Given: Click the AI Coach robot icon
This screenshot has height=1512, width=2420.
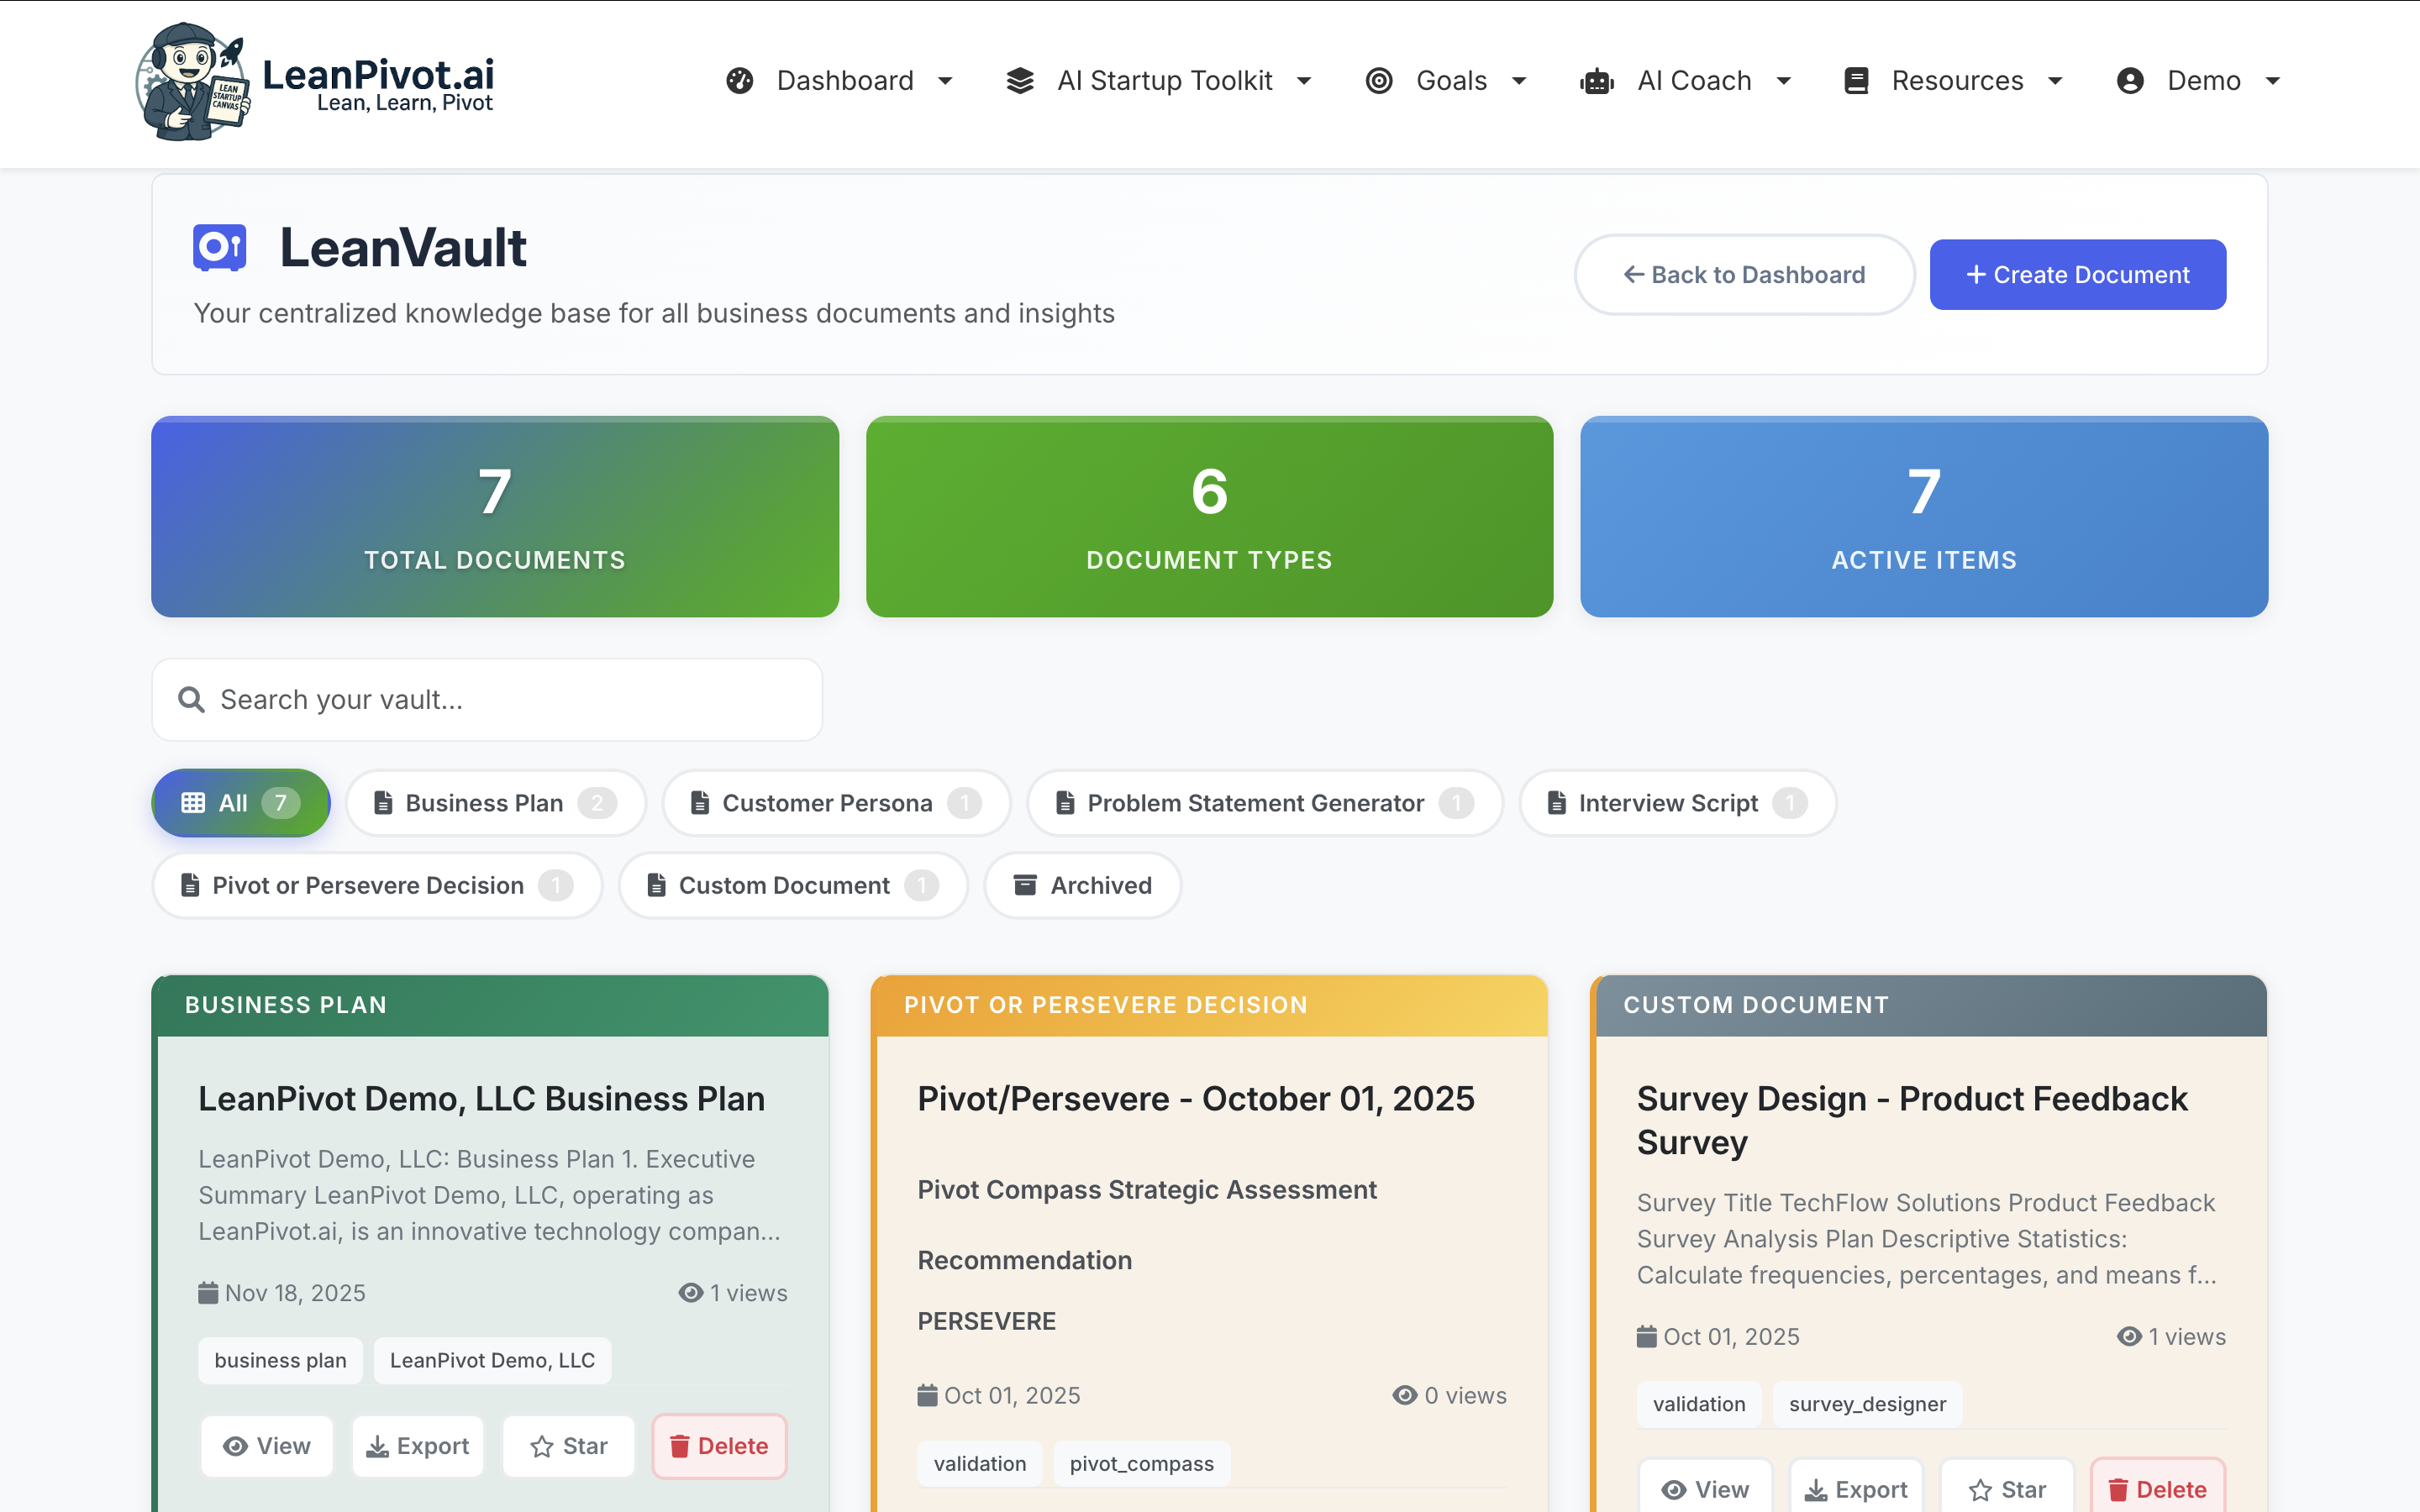Looking at the screenshot, I should click(1596, 80).
